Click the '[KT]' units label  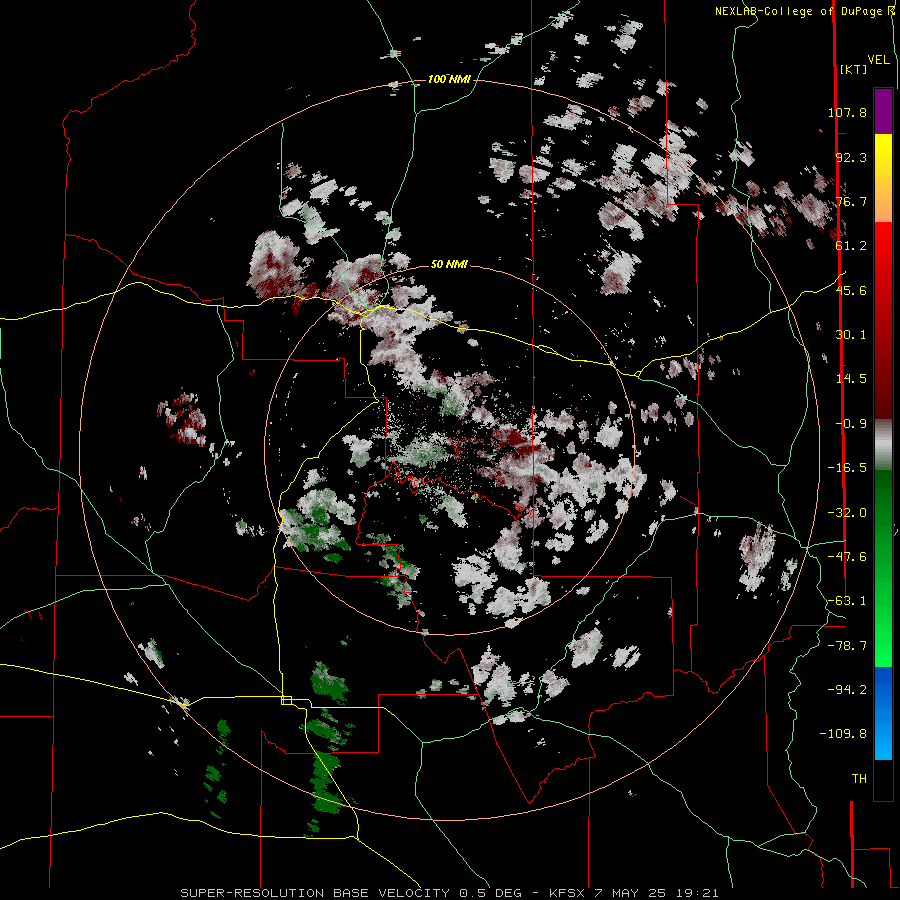853,69
